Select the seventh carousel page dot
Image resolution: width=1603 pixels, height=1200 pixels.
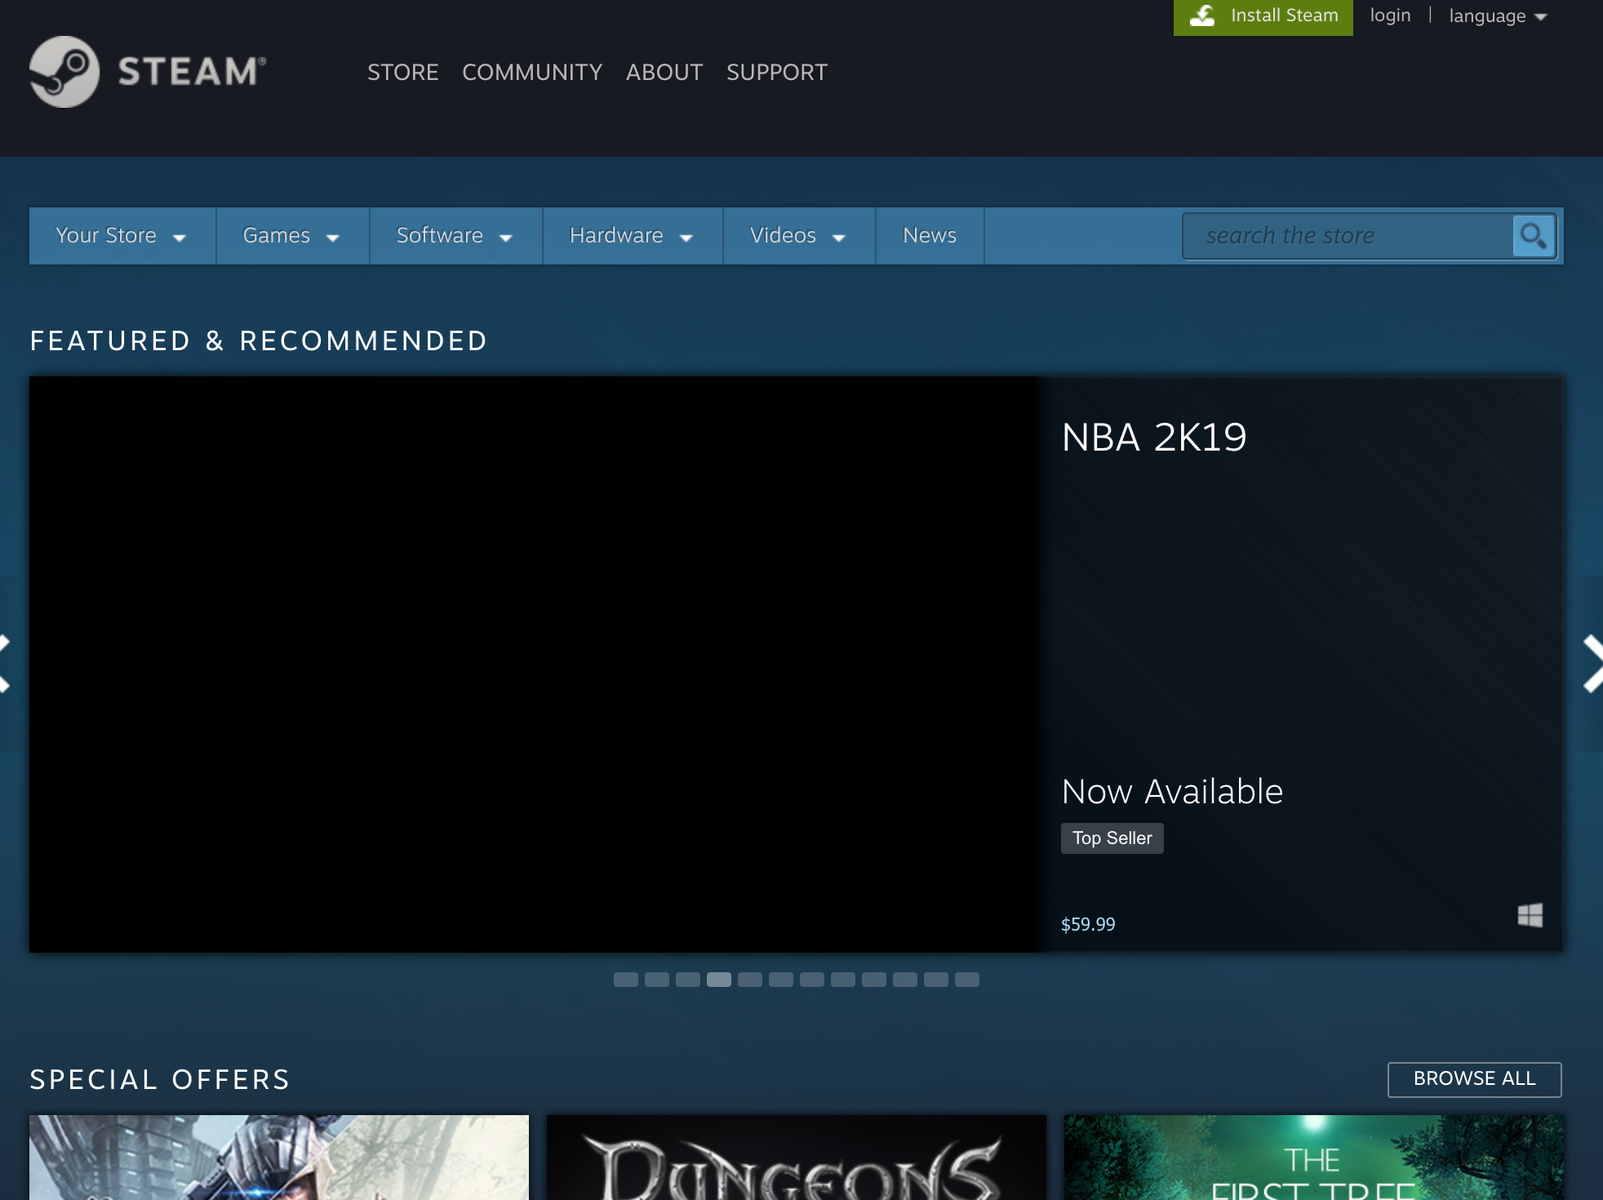pyautogui.click(x=812, y=980)
